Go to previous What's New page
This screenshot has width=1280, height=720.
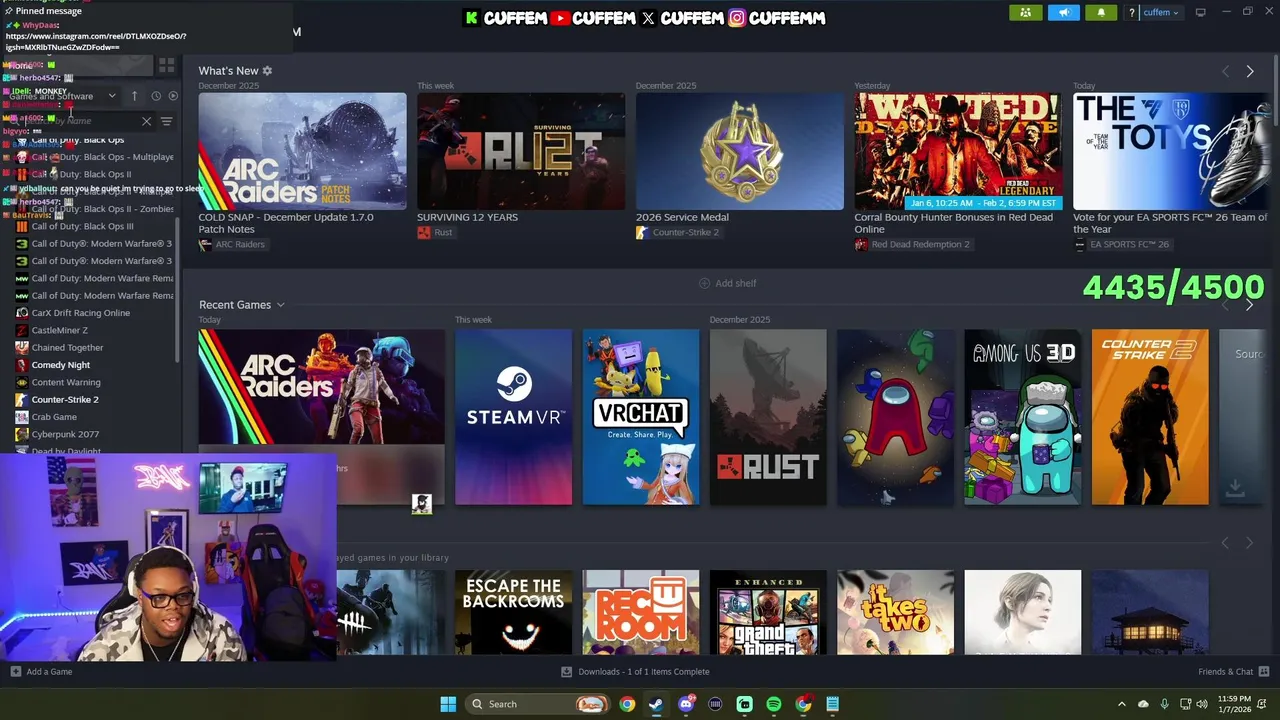1225,72
